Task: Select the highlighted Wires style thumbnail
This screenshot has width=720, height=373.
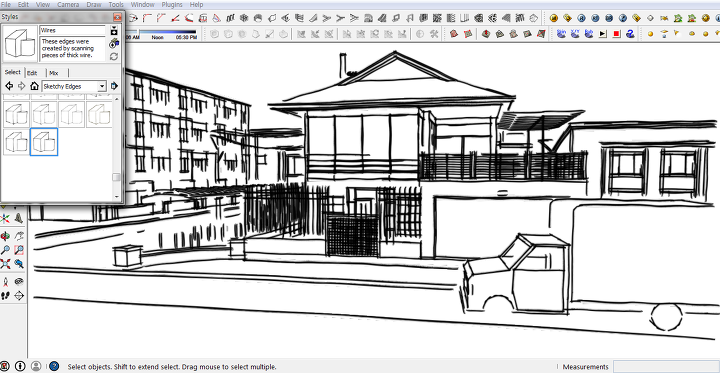Action: pos(44,141)
